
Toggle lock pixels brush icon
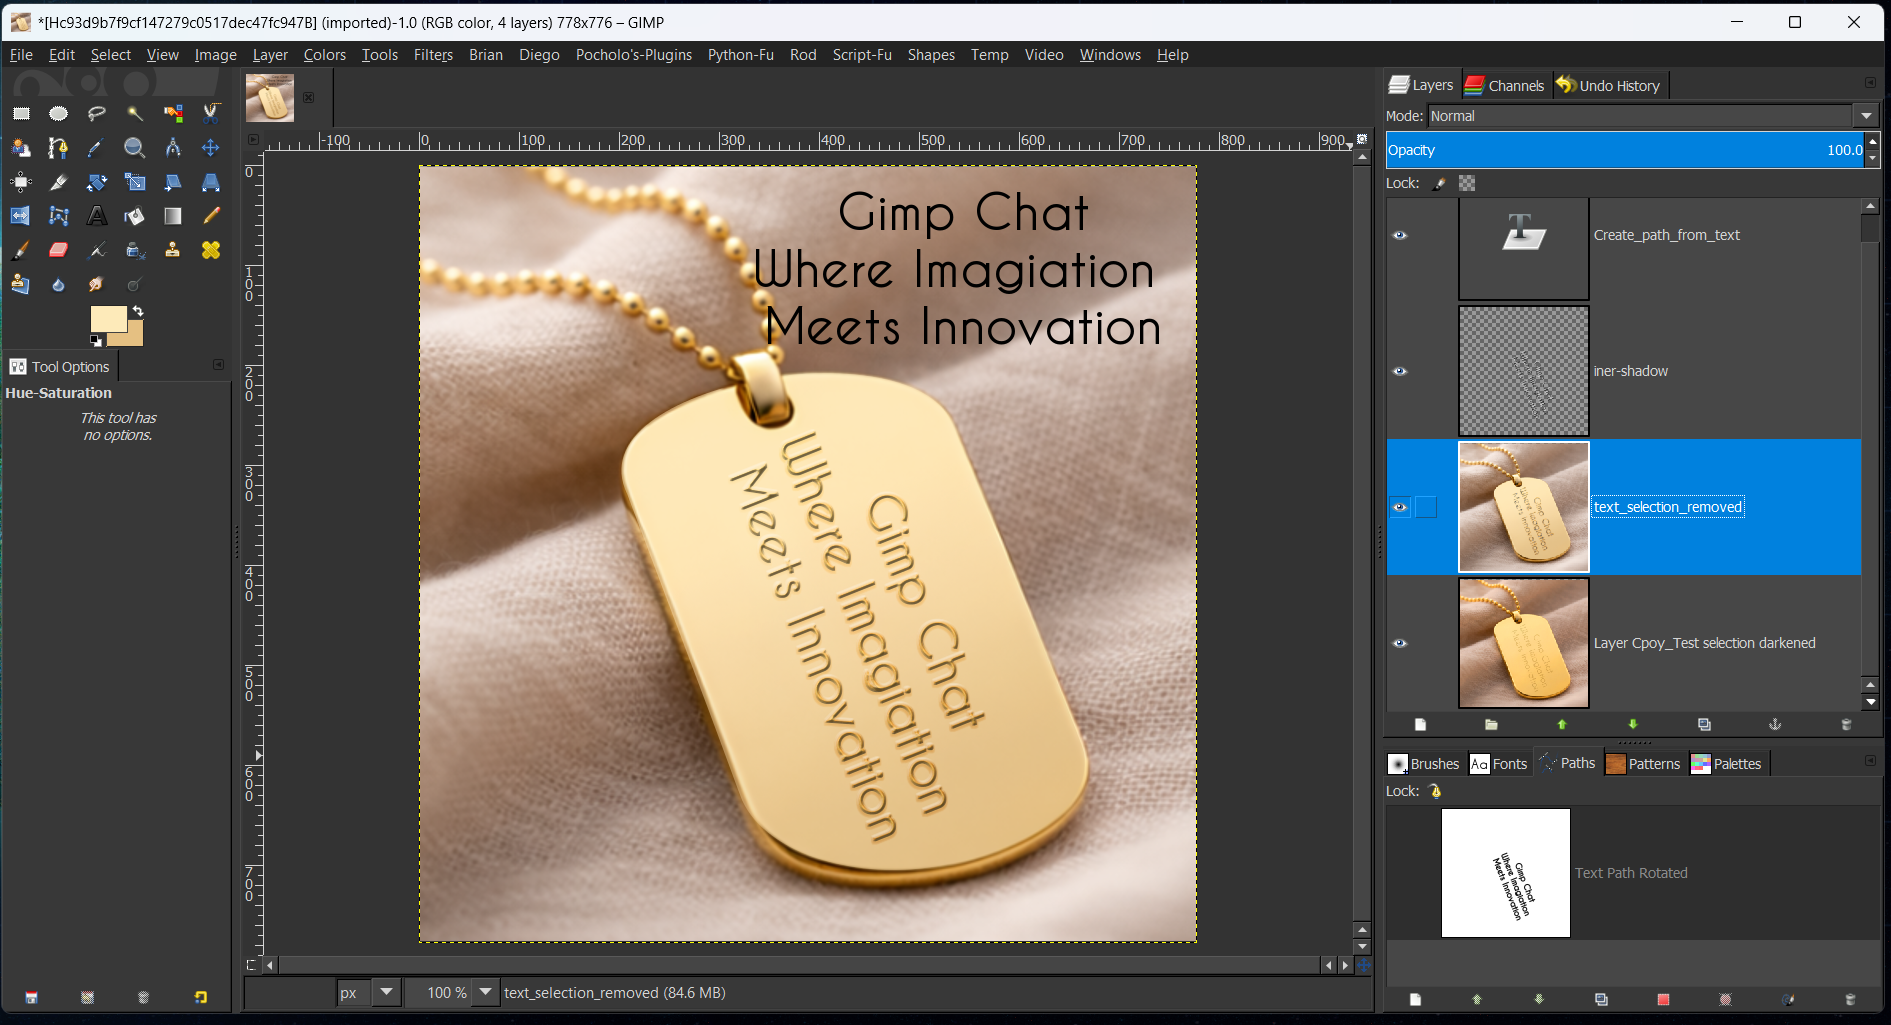pos(1439,183)
